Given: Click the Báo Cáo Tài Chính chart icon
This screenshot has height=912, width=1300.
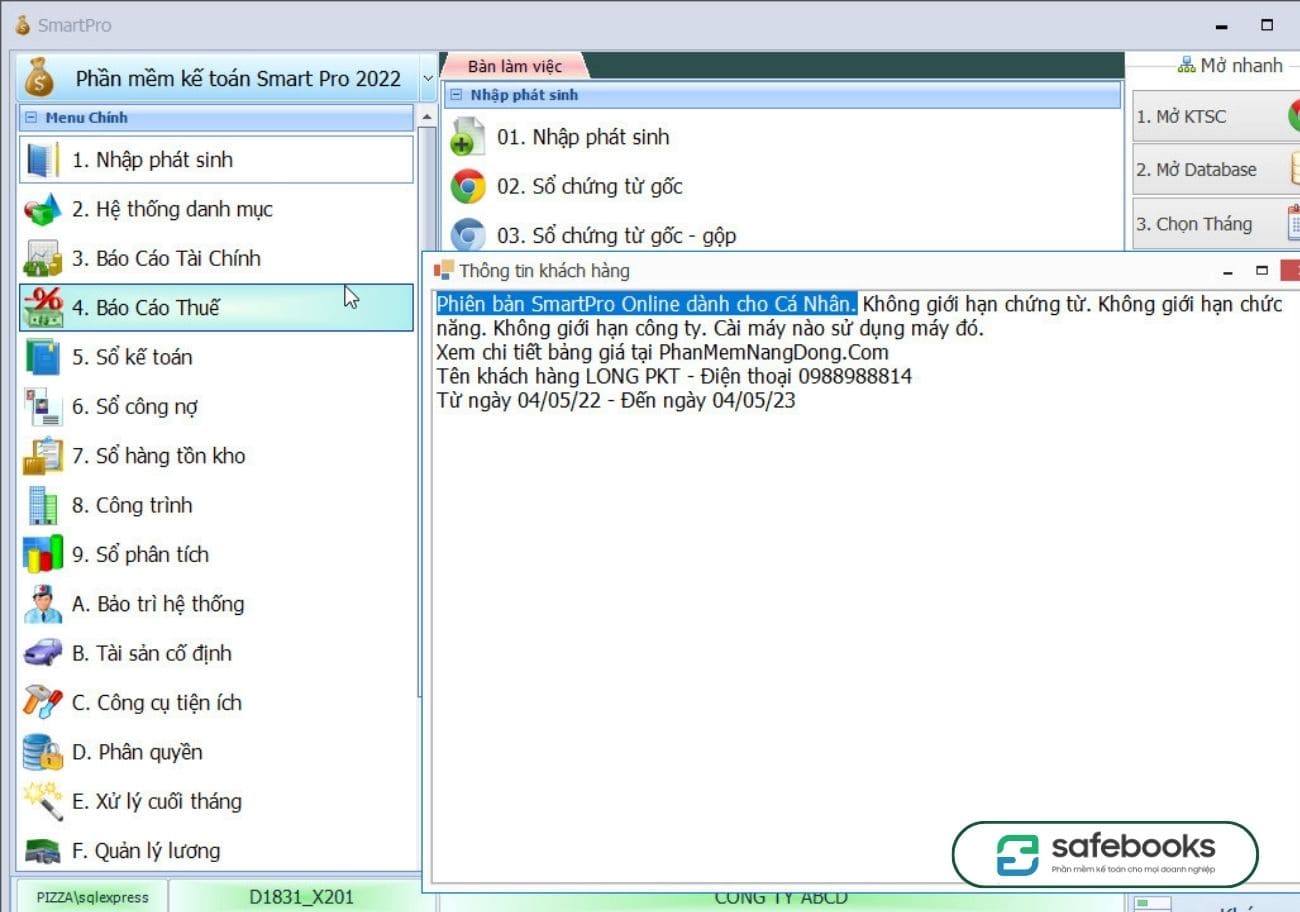Looking at the screenshot, I should 42,258.
